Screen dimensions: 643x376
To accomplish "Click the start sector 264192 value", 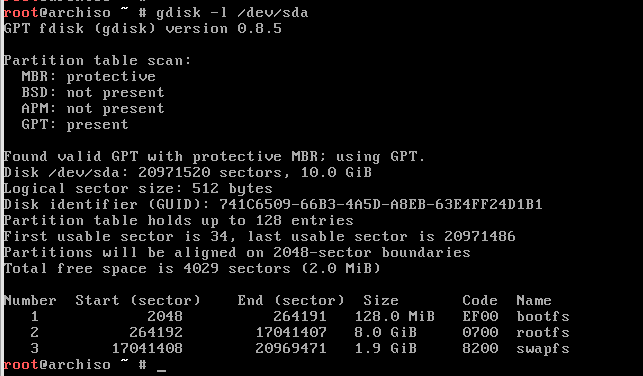I will tap(156, 332).
